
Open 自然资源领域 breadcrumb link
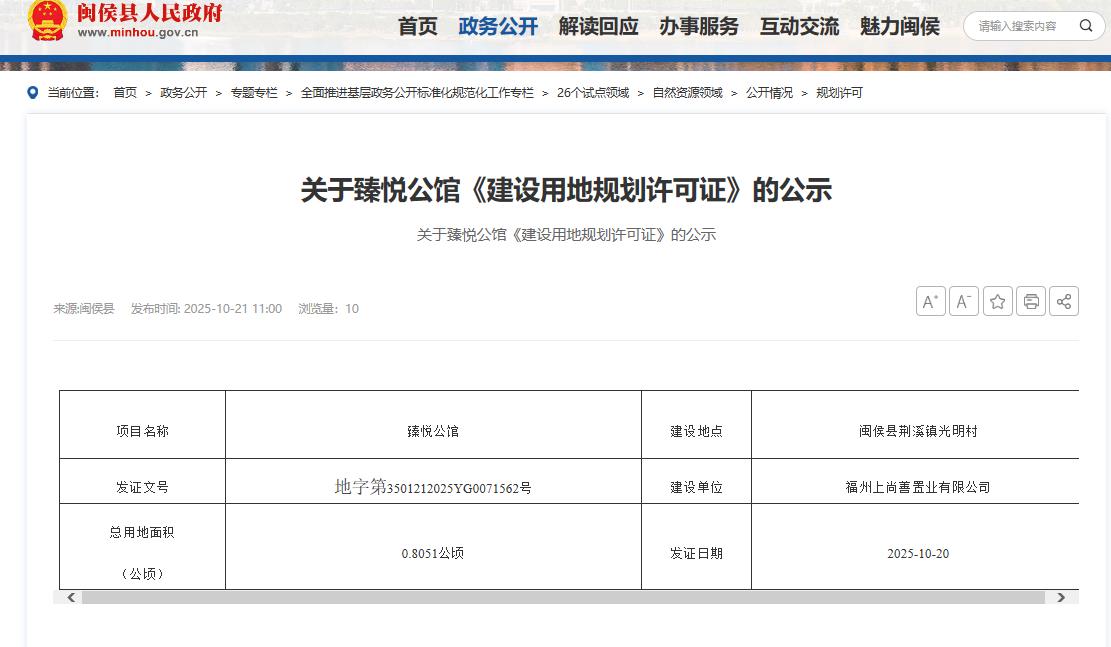[x=687, y=93]
